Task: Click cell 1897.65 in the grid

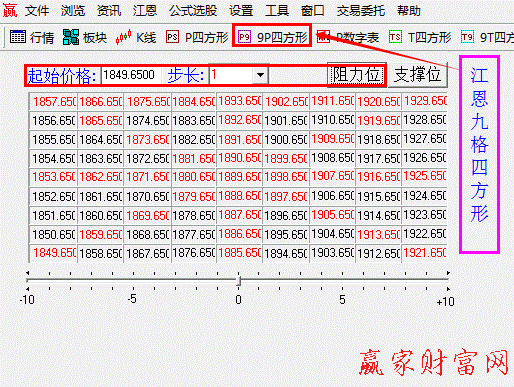Action: pyautogui.click(x=286, y=197)
